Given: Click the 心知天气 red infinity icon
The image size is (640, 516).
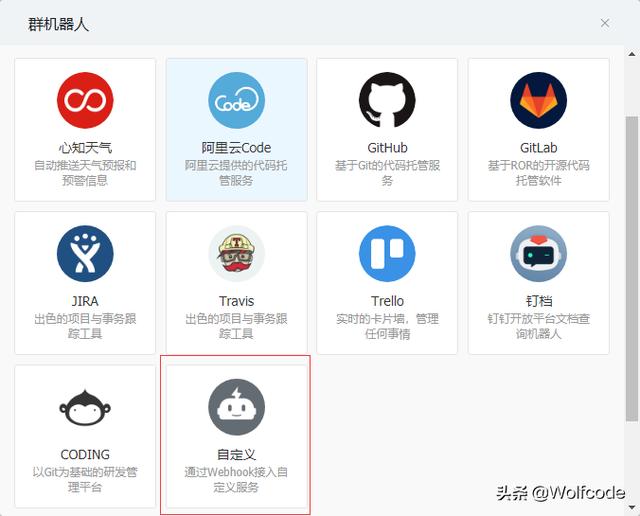Looking at the screenshot, I should (85, 100).
